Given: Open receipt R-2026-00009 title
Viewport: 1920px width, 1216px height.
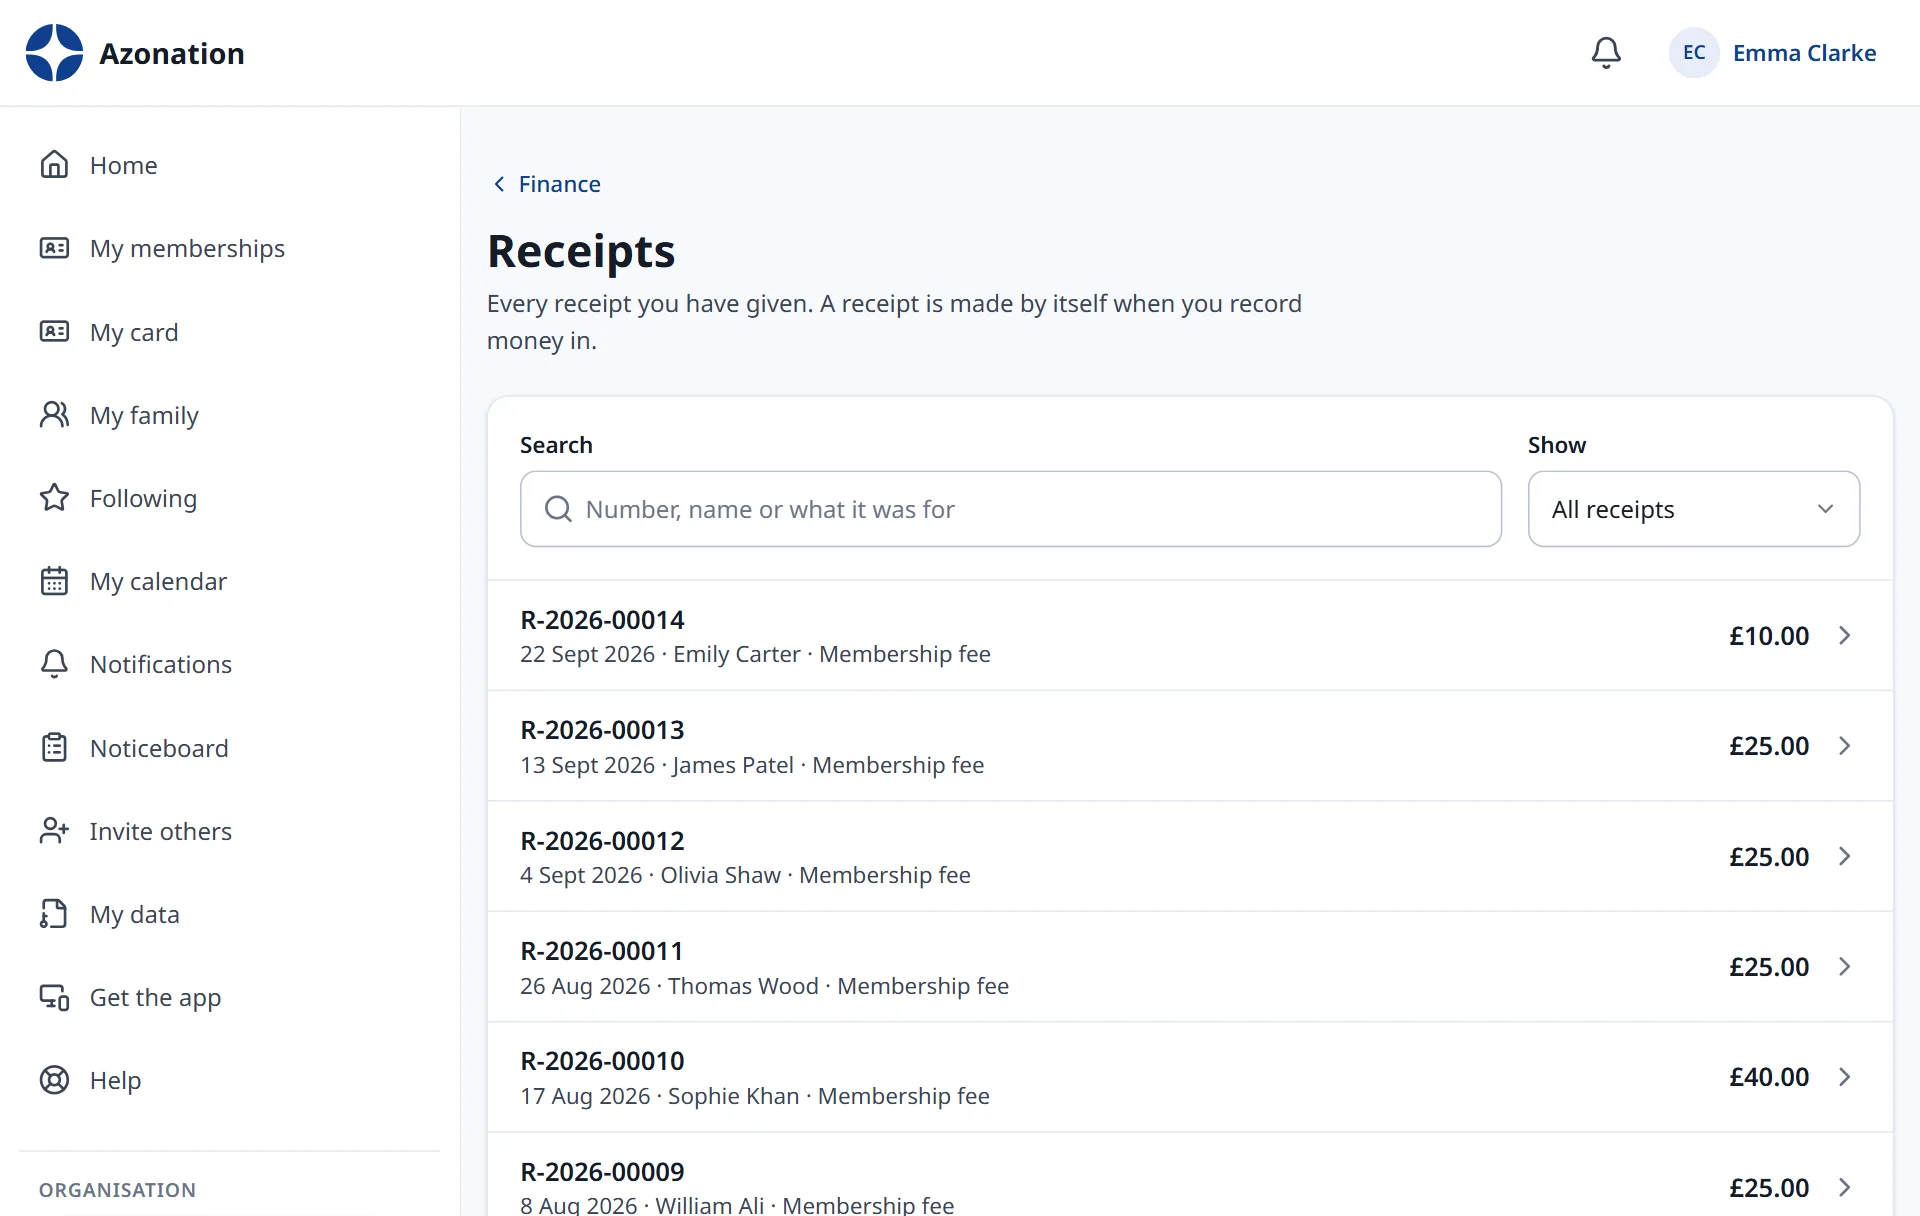Looking at the screenshot, I should click(x=602, y=1172).
